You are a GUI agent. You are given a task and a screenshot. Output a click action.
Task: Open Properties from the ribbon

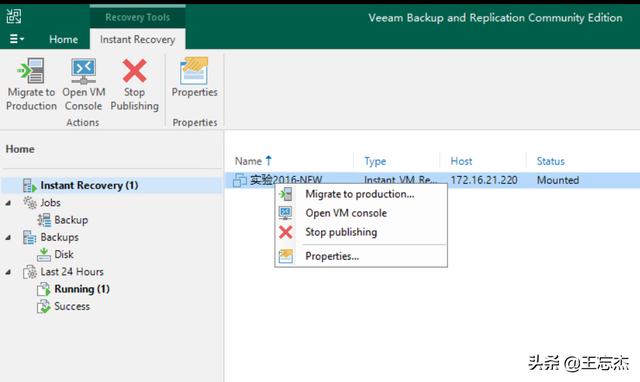[194, 78]
